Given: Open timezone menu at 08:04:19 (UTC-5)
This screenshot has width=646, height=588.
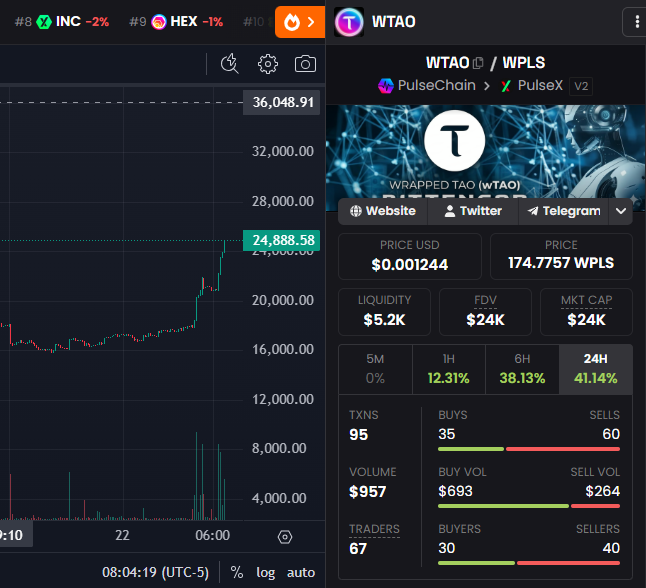Looking at the screenshot, I should [x=155, y=572].
